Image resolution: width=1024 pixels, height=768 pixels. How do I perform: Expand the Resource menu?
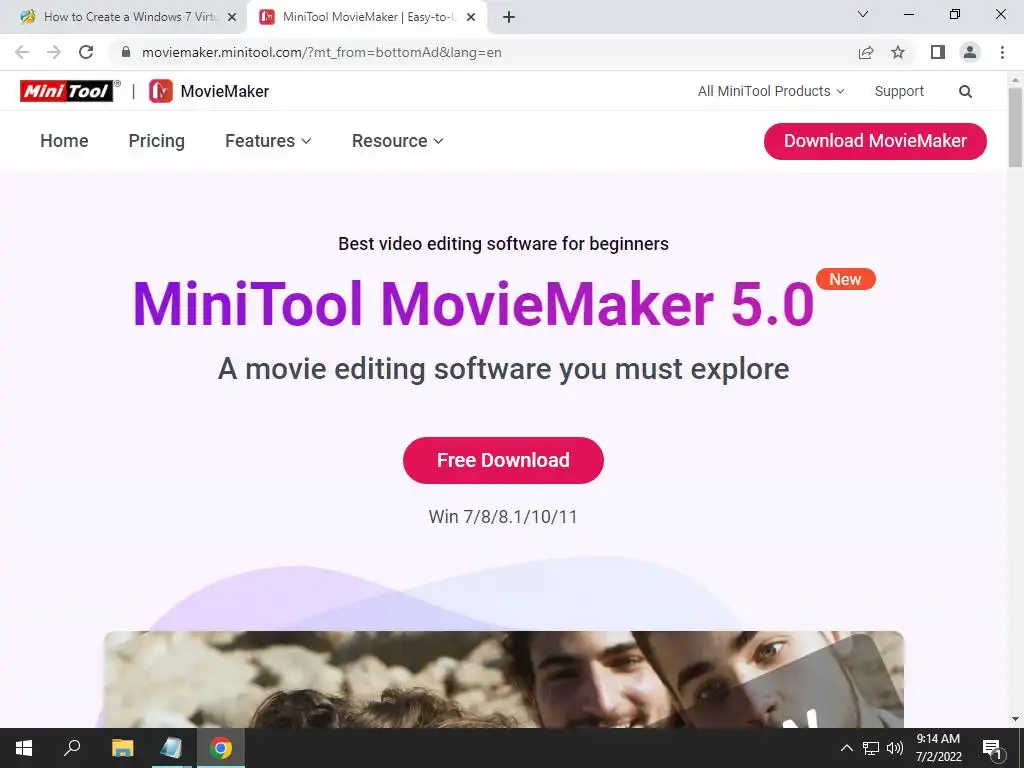coord(398,141)
